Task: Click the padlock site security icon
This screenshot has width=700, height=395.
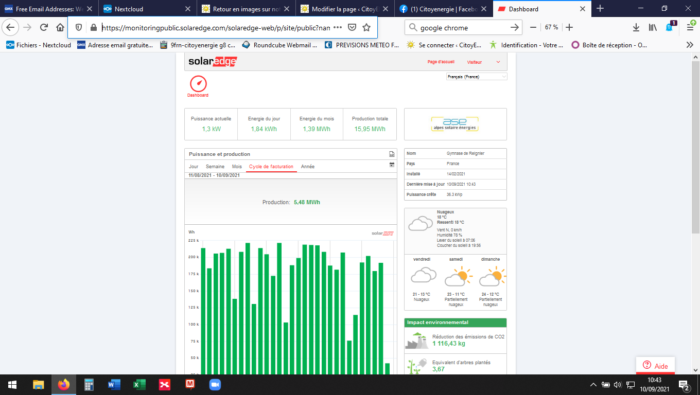Action: tap(93, 27)
